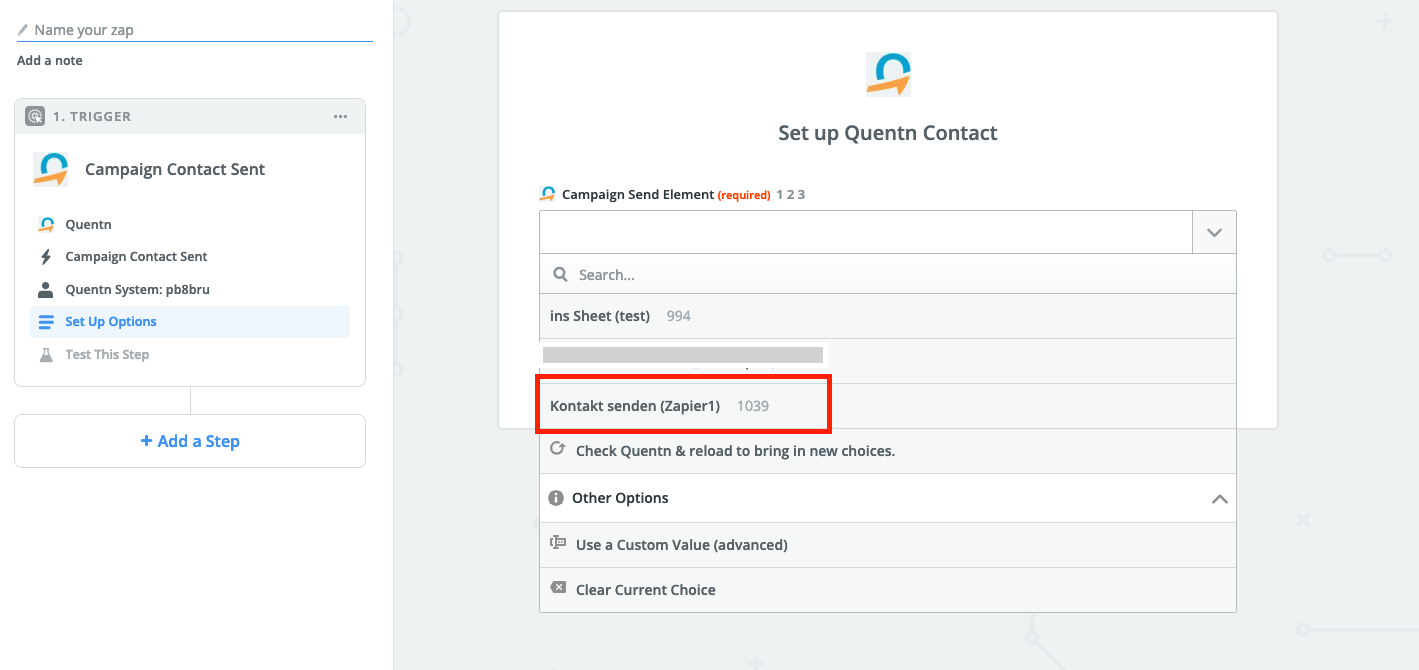The height and width of the screenshot is (670, 1419).
Task: Select the ins Sheet (test) option
Action: (598, 315)
